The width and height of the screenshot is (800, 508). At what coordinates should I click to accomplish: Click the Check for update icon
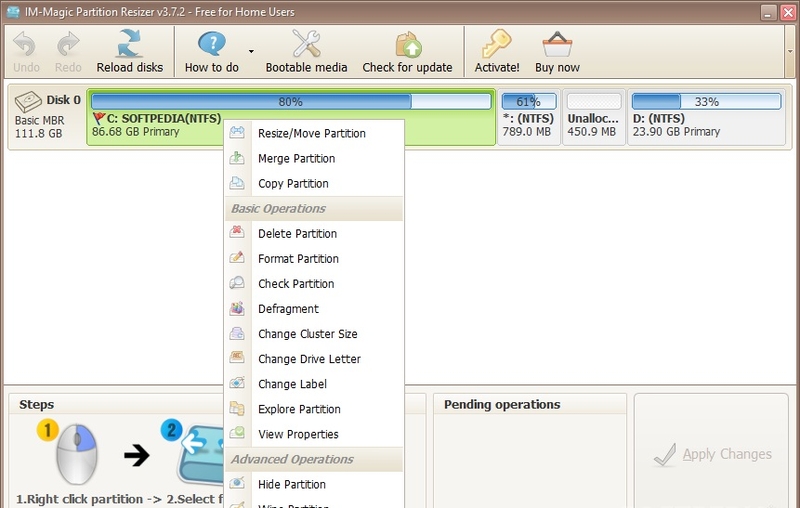coord(408,45)
